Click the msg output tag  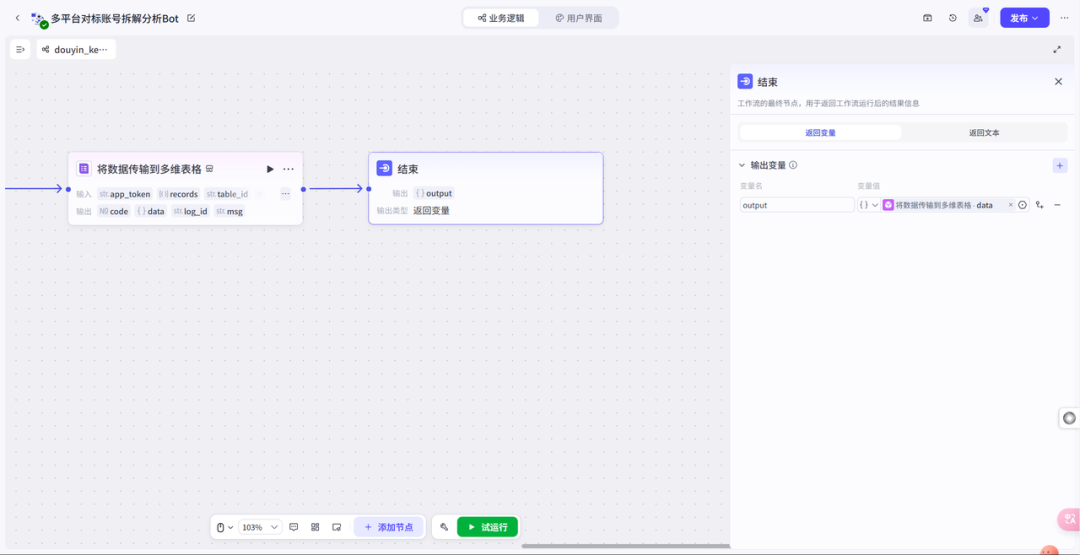coord(229,211)
